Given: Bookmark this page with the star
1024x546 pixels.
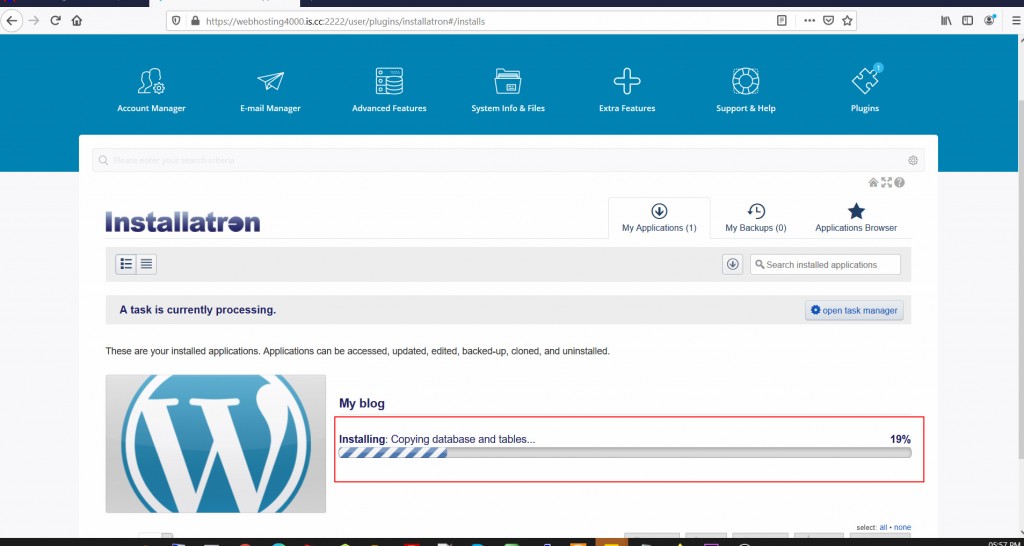Looking at the screenshot, I should pyautogui.click(x=847, y=21).
